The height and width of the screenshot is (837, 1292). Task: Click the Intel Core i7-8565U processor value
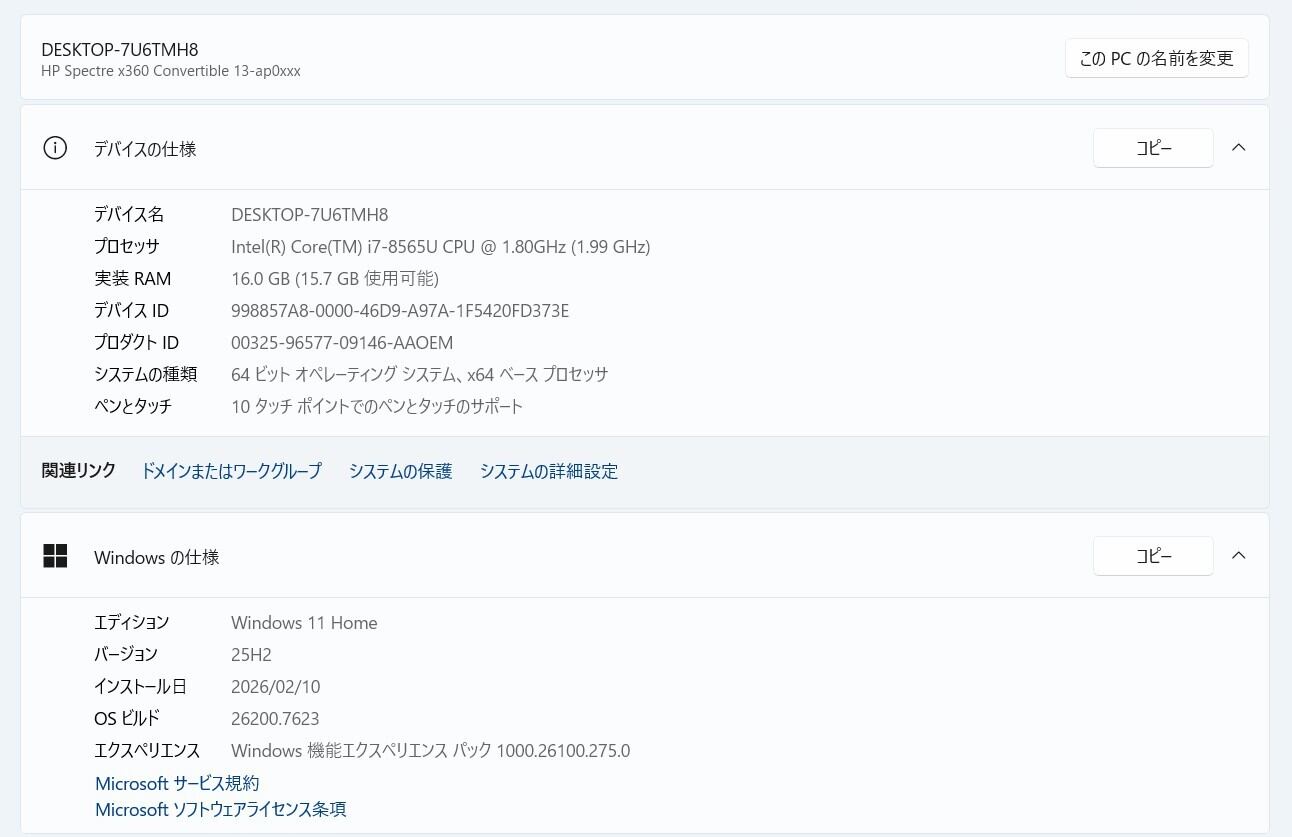[441, 246]
